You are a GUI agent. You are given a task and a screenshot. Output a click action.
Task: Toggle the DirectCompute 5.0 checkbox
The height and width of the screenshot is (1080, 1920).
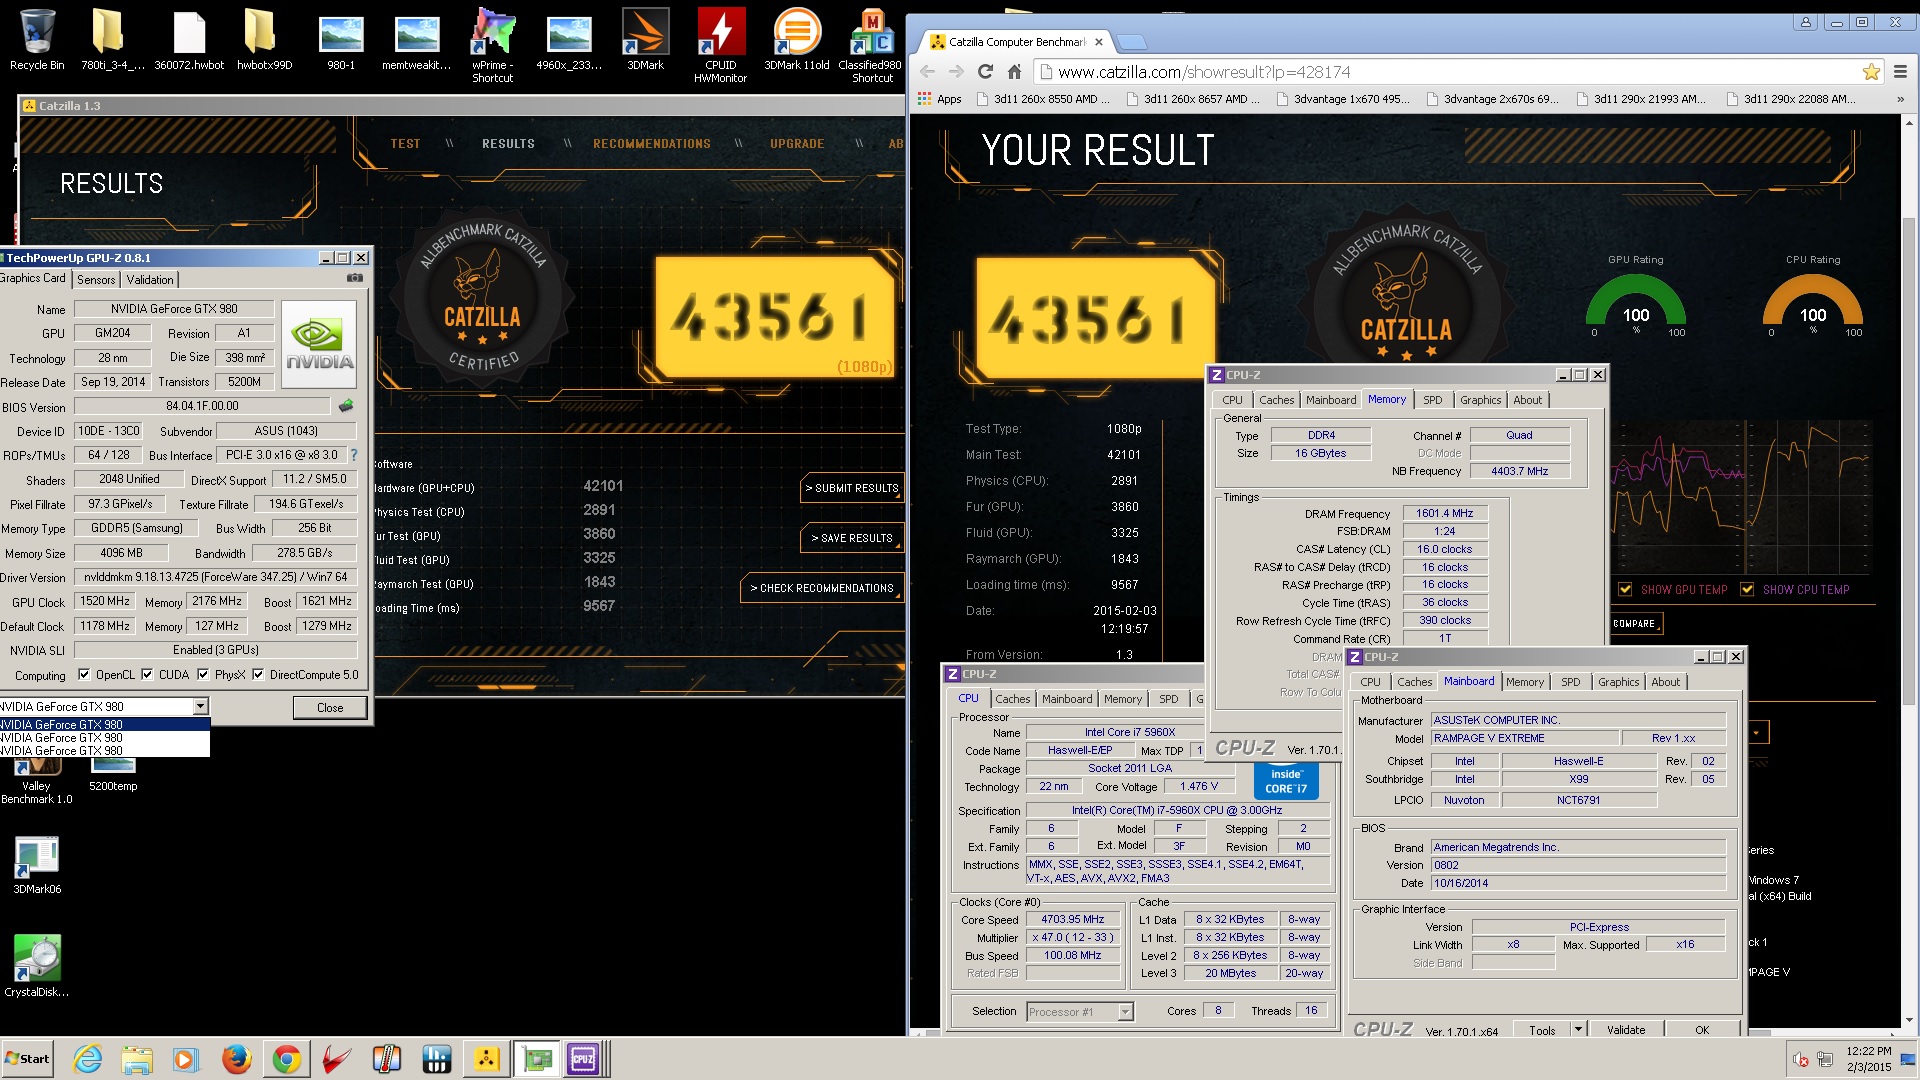[258, 675]
